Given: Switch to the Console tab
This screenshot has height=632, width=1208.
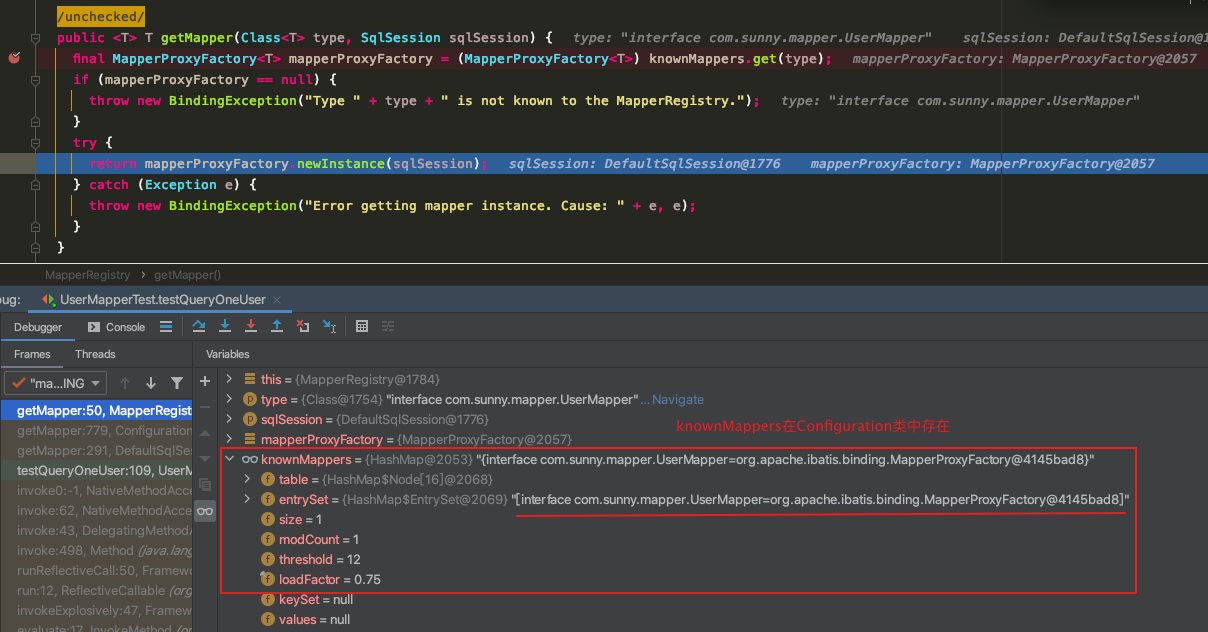Looking at the screenshot, I should (117, 327).
